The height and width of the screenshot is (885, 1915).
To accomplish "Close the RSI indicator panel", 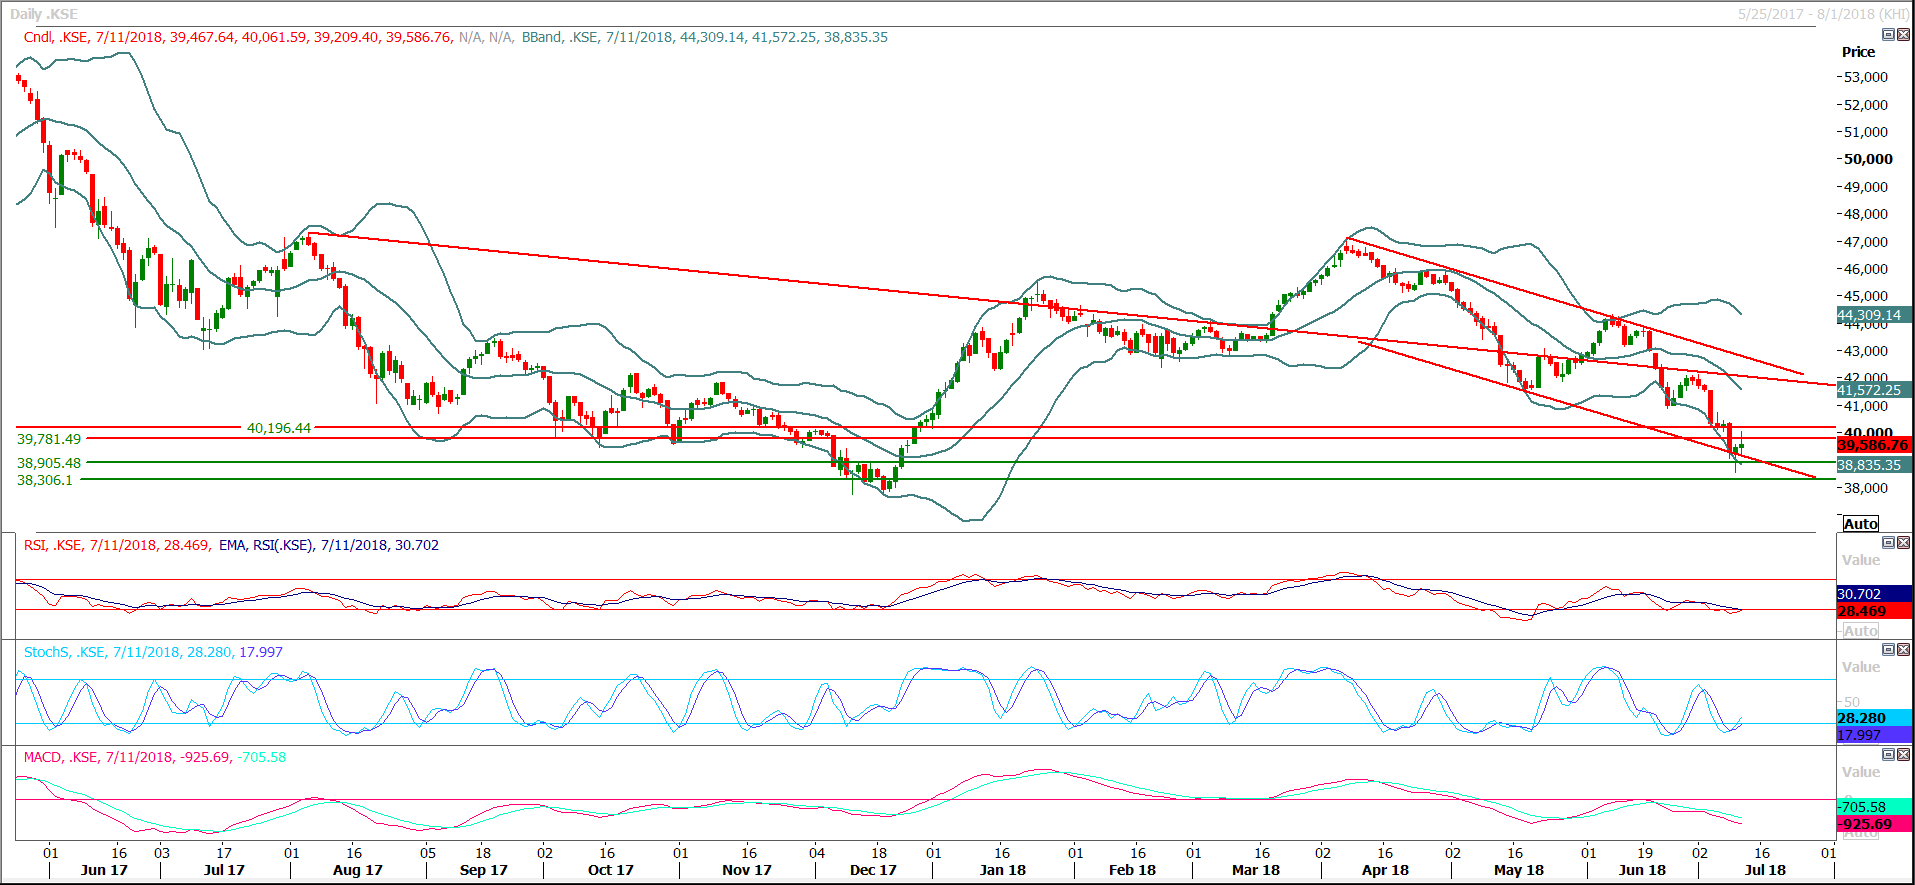I will 1903,543.
